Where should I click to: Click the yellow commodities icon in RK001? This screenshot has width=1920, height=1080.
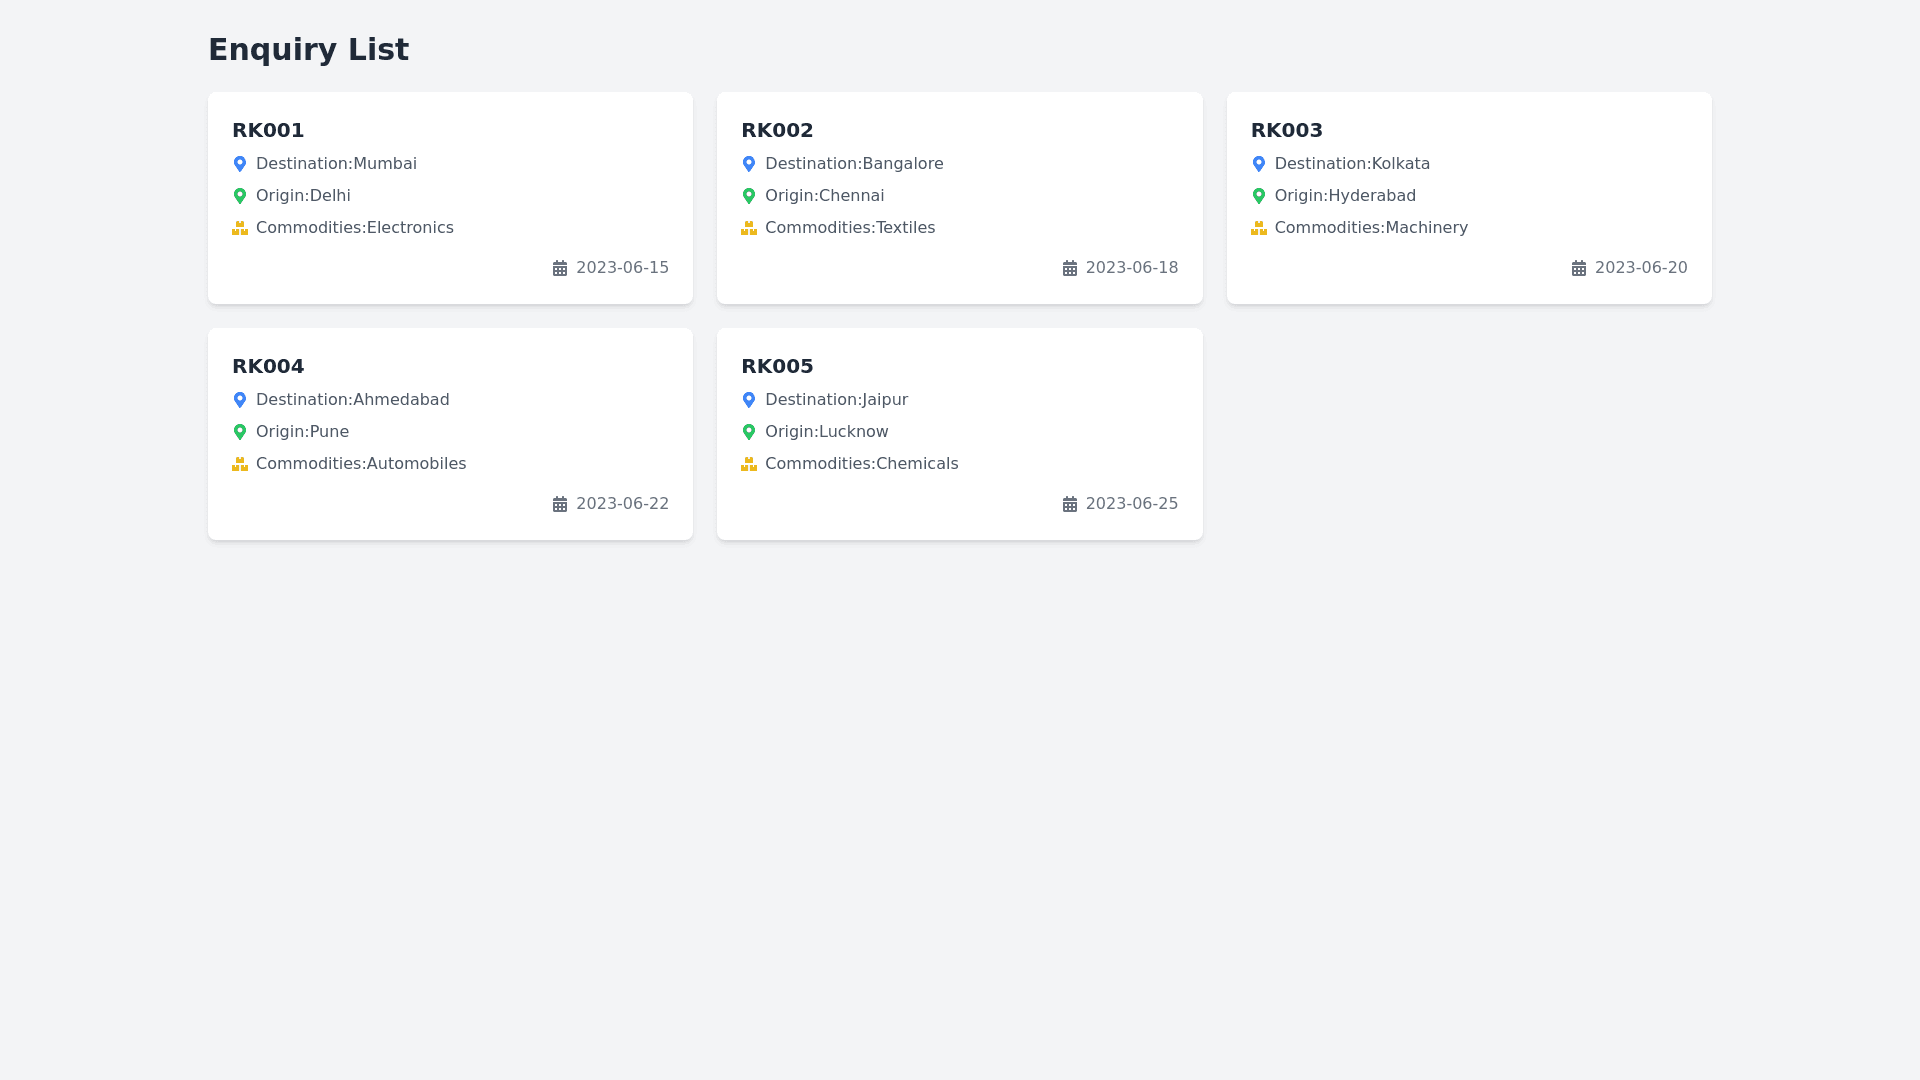tap(239, 228)
